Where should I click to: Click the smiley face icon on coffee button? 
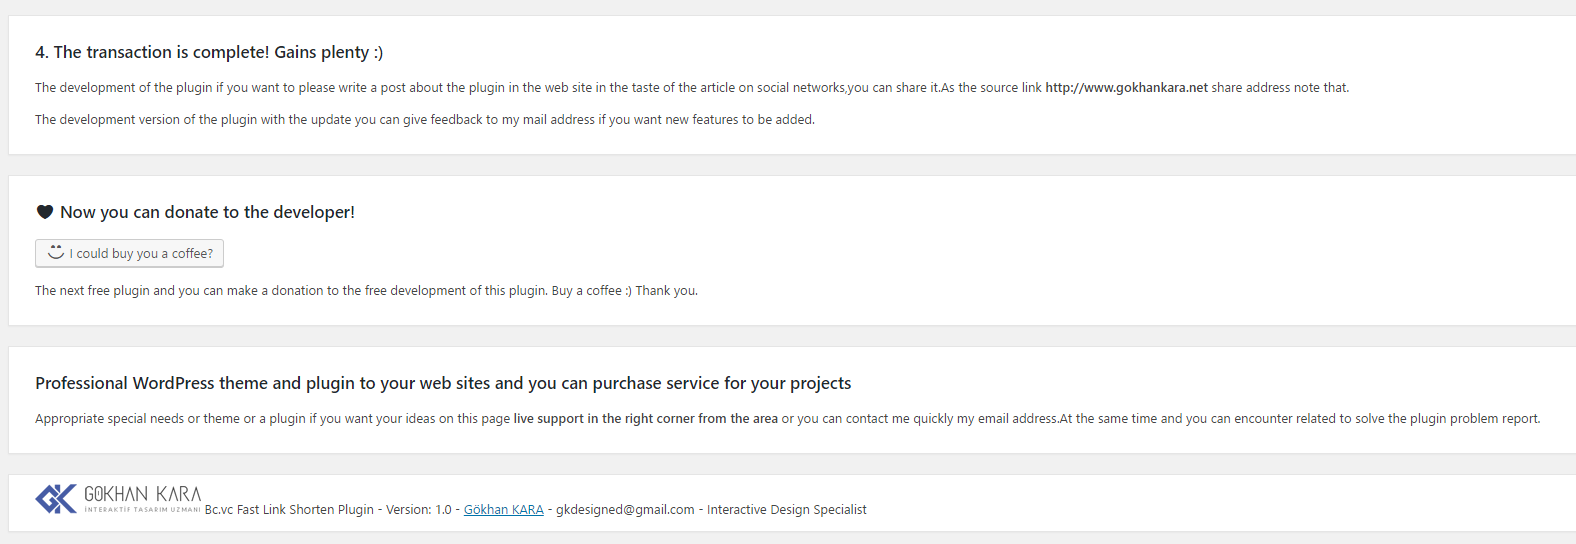(56, 252)
